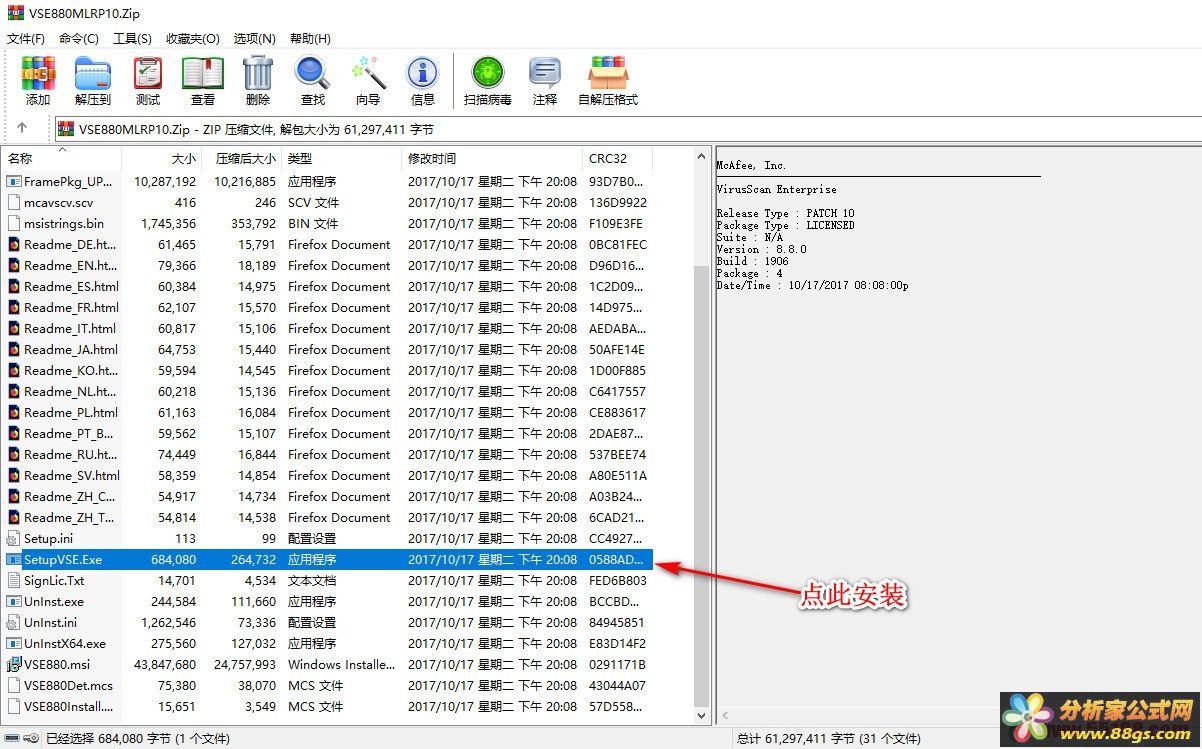Select the Readme_ZH_T... file
The image size is (1202, 749).
tap(70, 517)
